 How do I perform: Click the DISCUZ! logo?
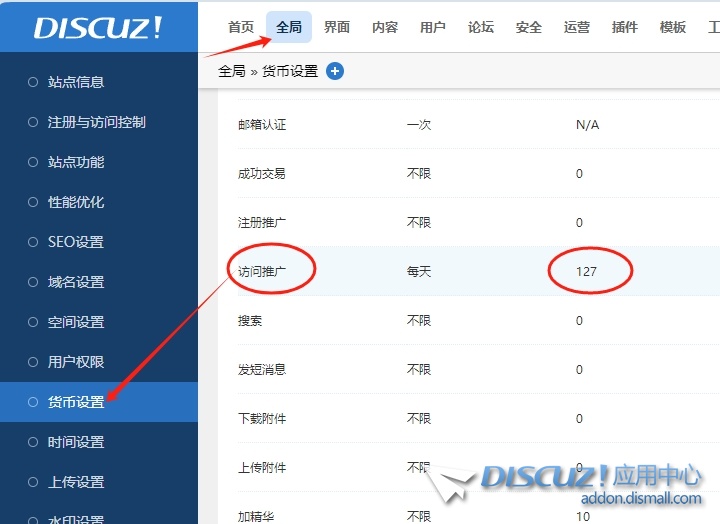click(98, 27)
